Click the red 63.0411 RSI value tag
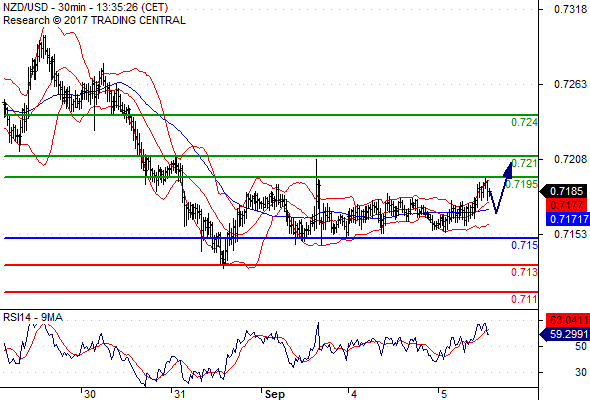The image size is (590, 400). tap(568, 320)
